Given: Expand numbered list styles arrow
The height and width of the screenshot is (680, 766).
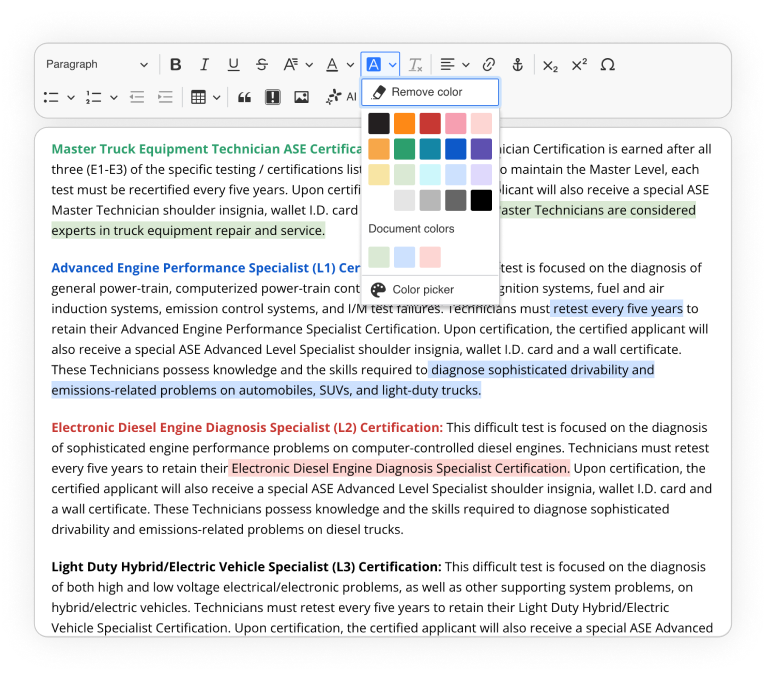Looking at the screenshot, I should tap(113, 97).
